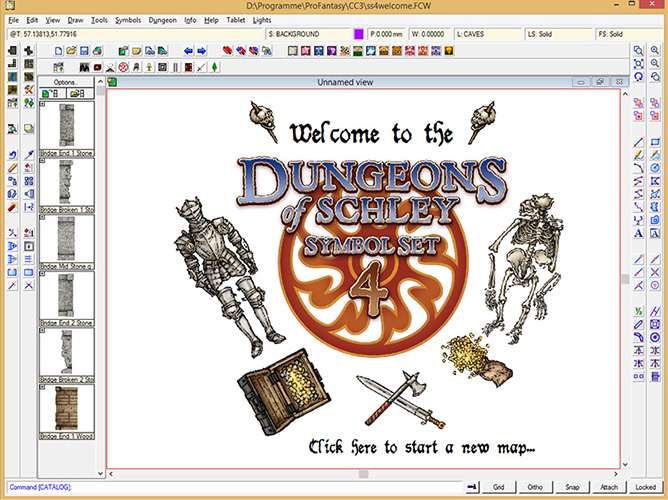Screen dimensions: 668x500
Task: Open the L: CAVES layer selector
Action: click(488, 34)
